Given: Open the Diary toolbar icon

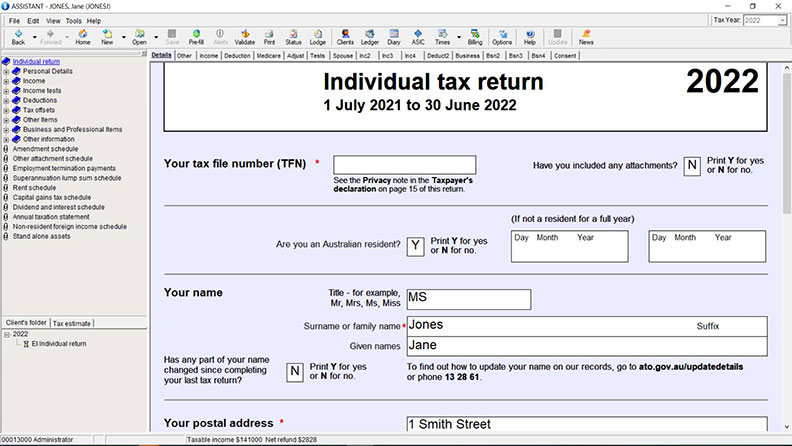Looking at the screenshot, I should [394, 37].
